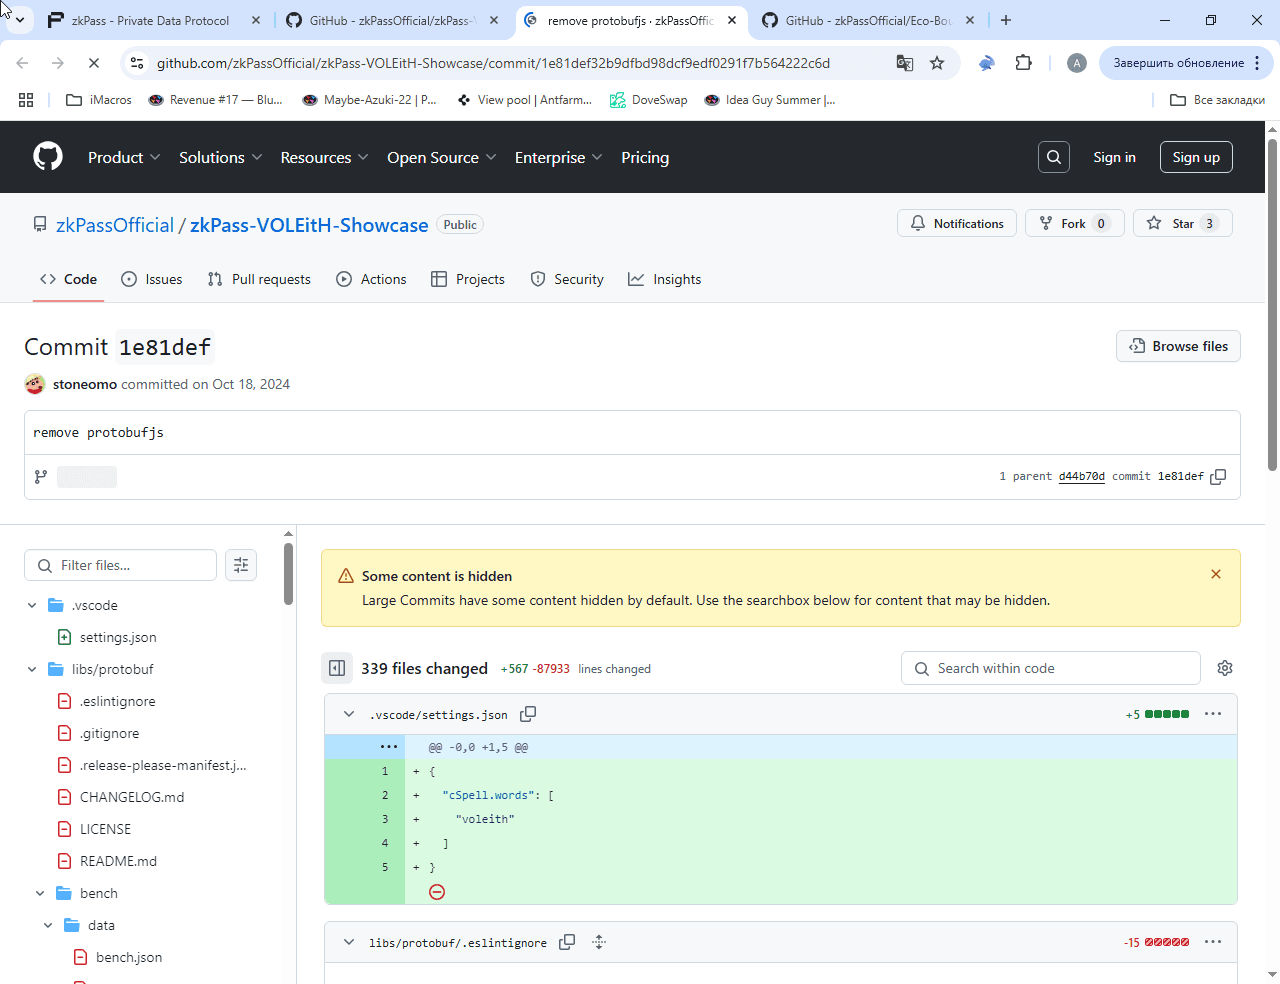Image resolution: width=1280 pixels, height=984 pixels.
Task: Focus the Search within code box
Action: pos(1051,668)
